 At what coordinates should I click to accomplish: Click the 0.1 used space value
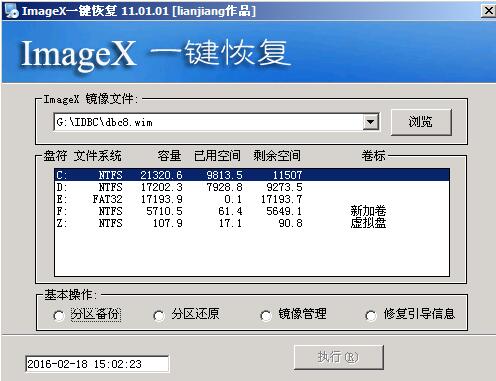click(x=233, y=199)
